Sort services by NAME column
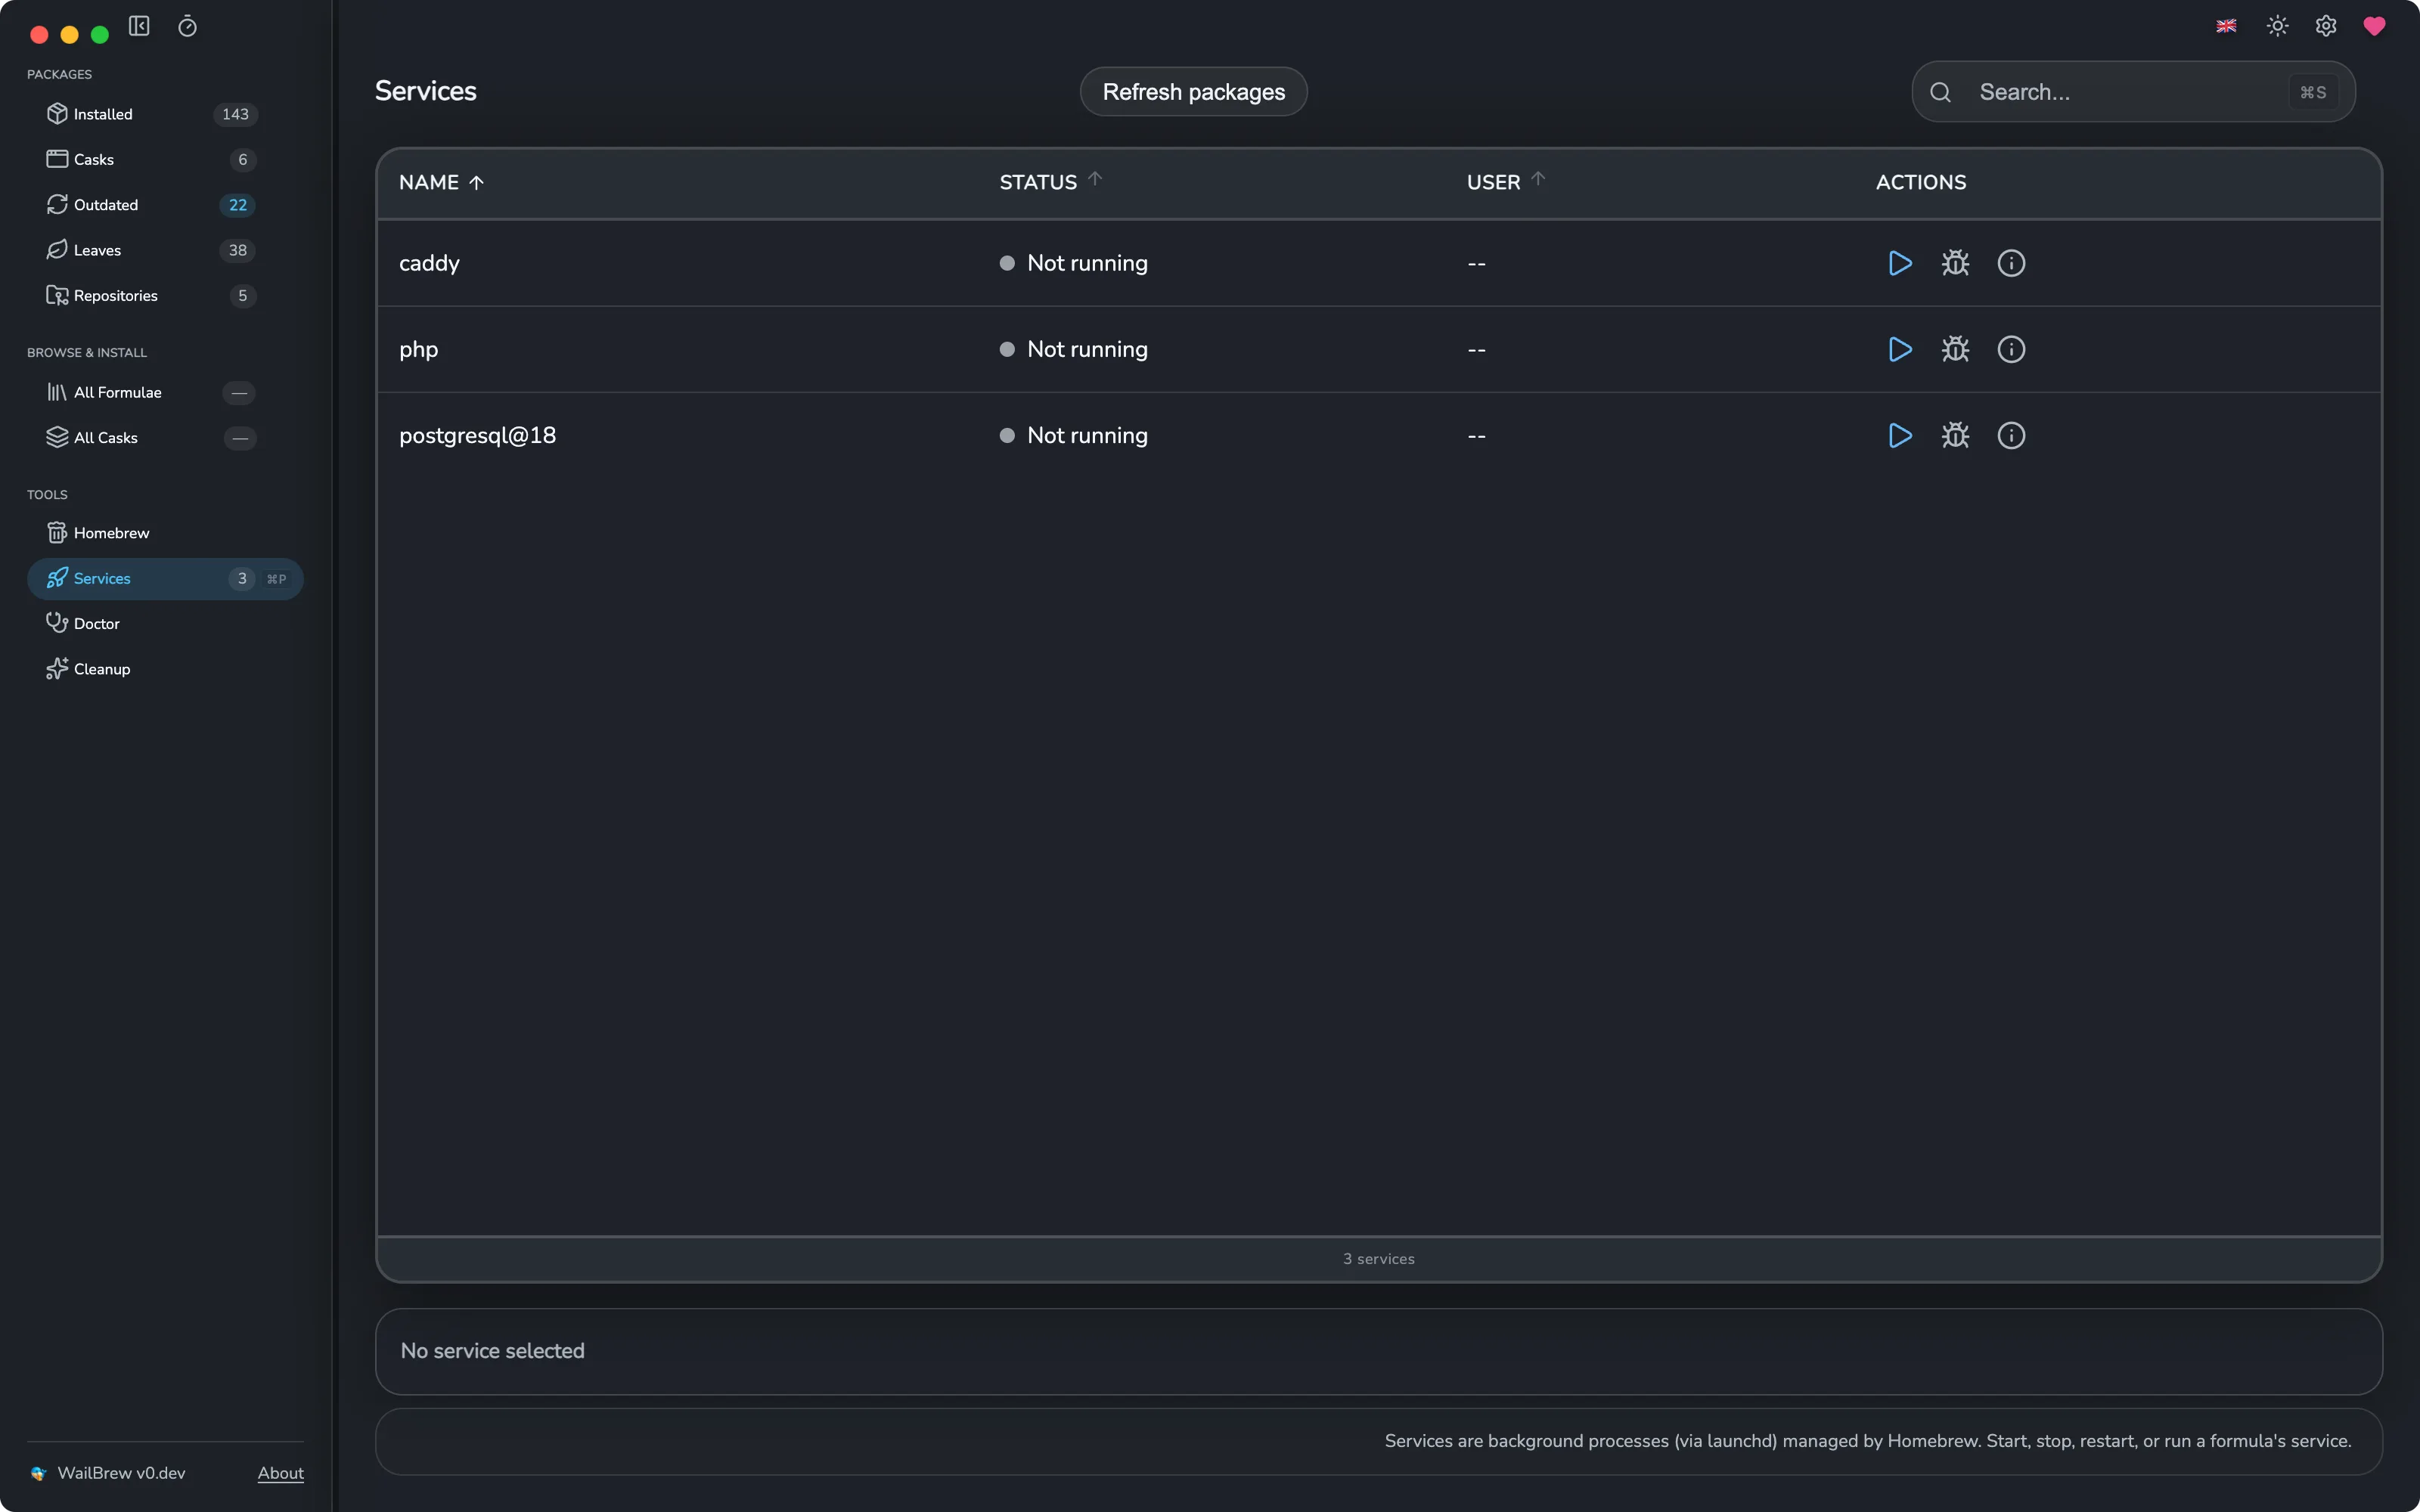Viewport: 2420px width, 1512px height. [x=441, y=182]
